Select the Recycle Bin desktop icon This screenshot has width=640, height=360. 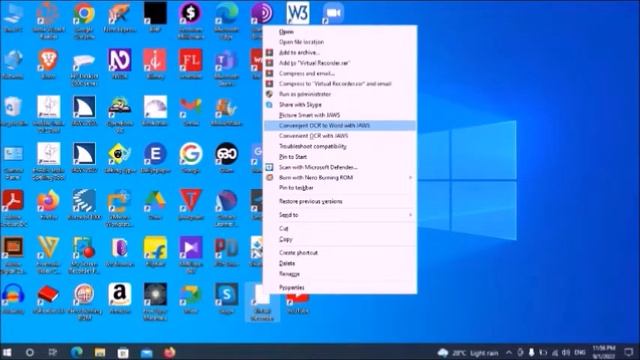tap(13, 110)
